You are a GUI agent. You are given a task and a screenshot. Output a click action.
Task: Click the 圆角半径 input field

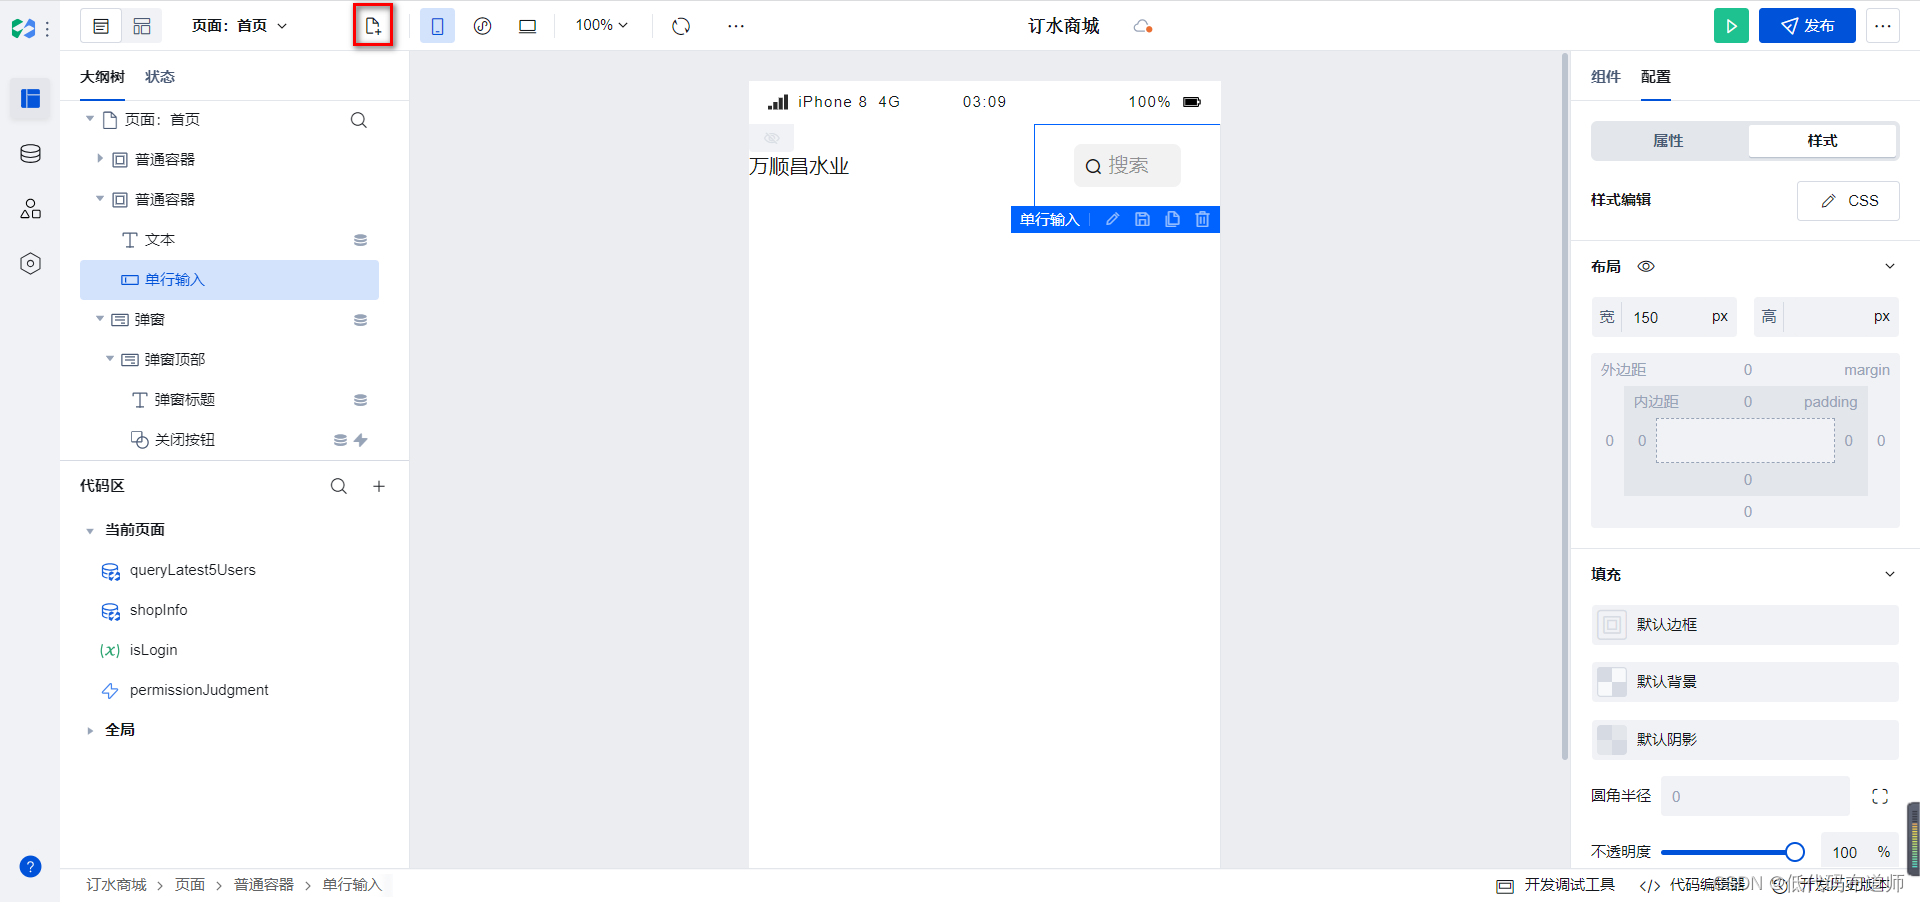pyautogui.click(x=1755, y=796)
